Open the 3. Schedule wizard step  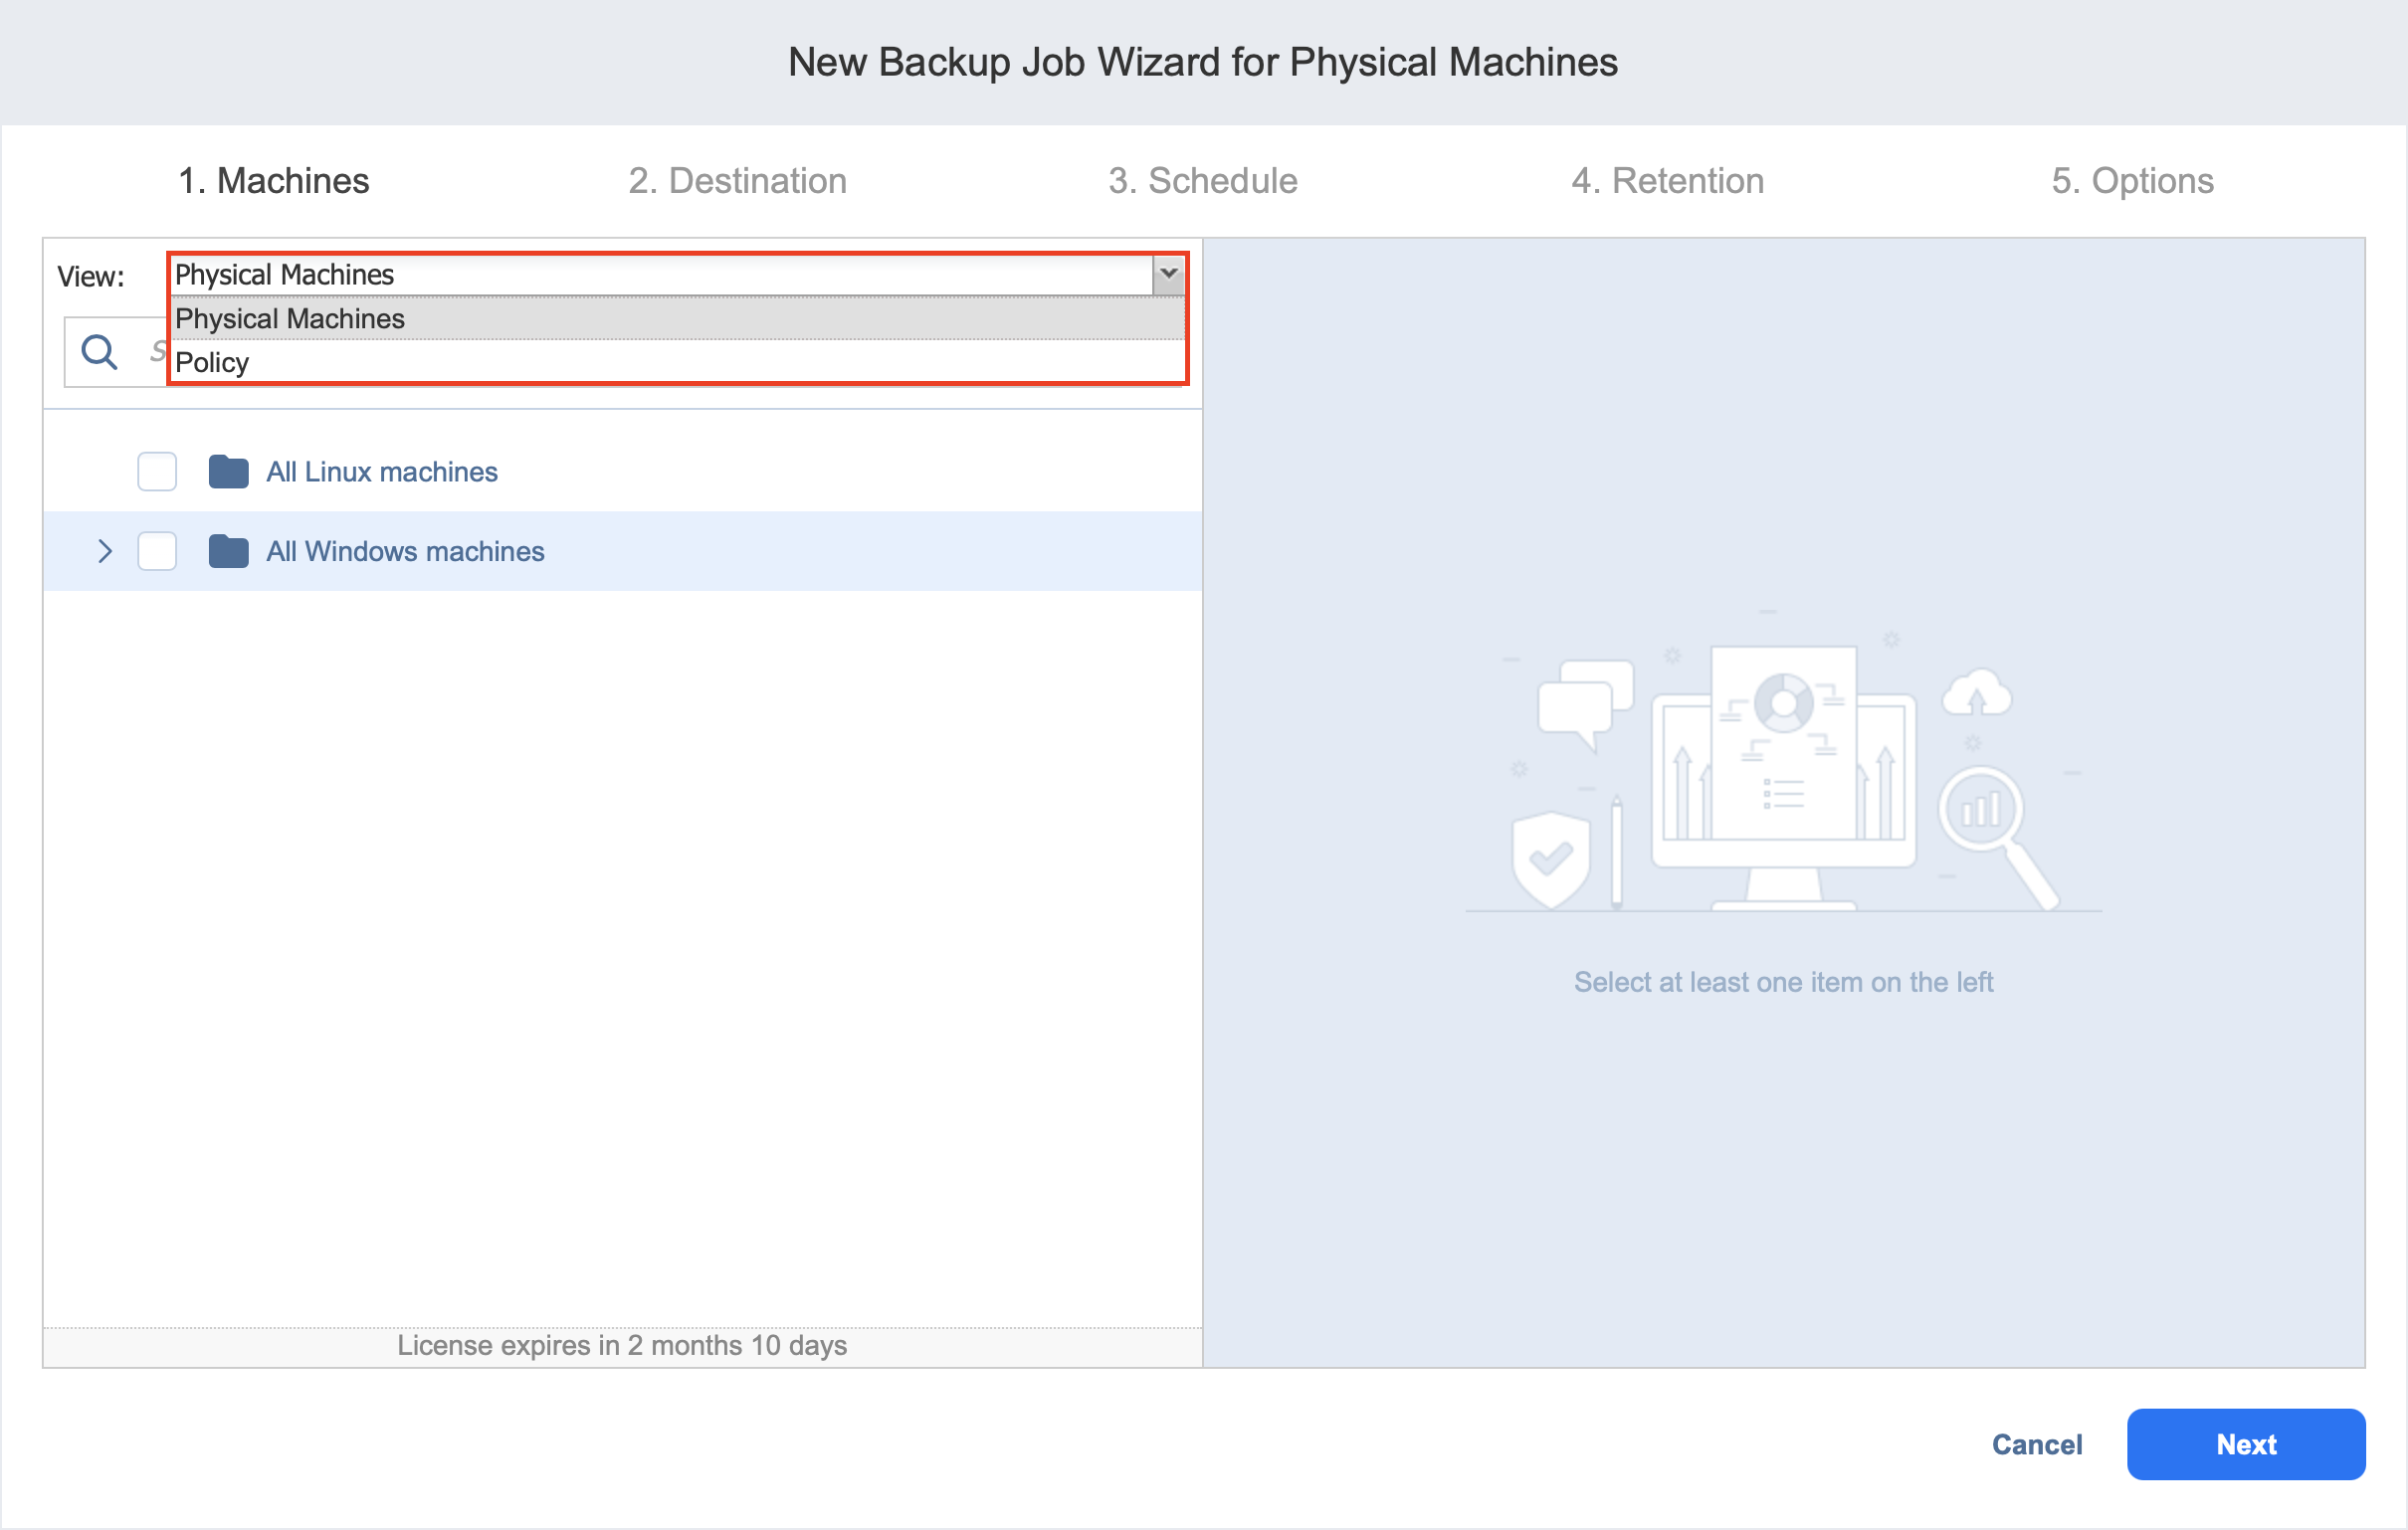click(x=1202, y=181)
